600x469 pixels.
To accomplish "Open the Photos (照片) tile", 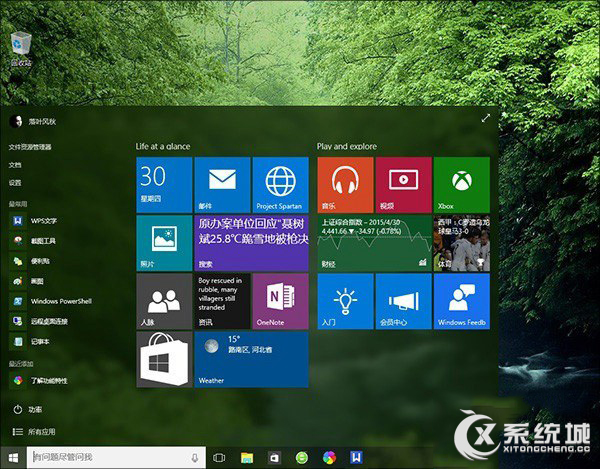I will [164, 243].
